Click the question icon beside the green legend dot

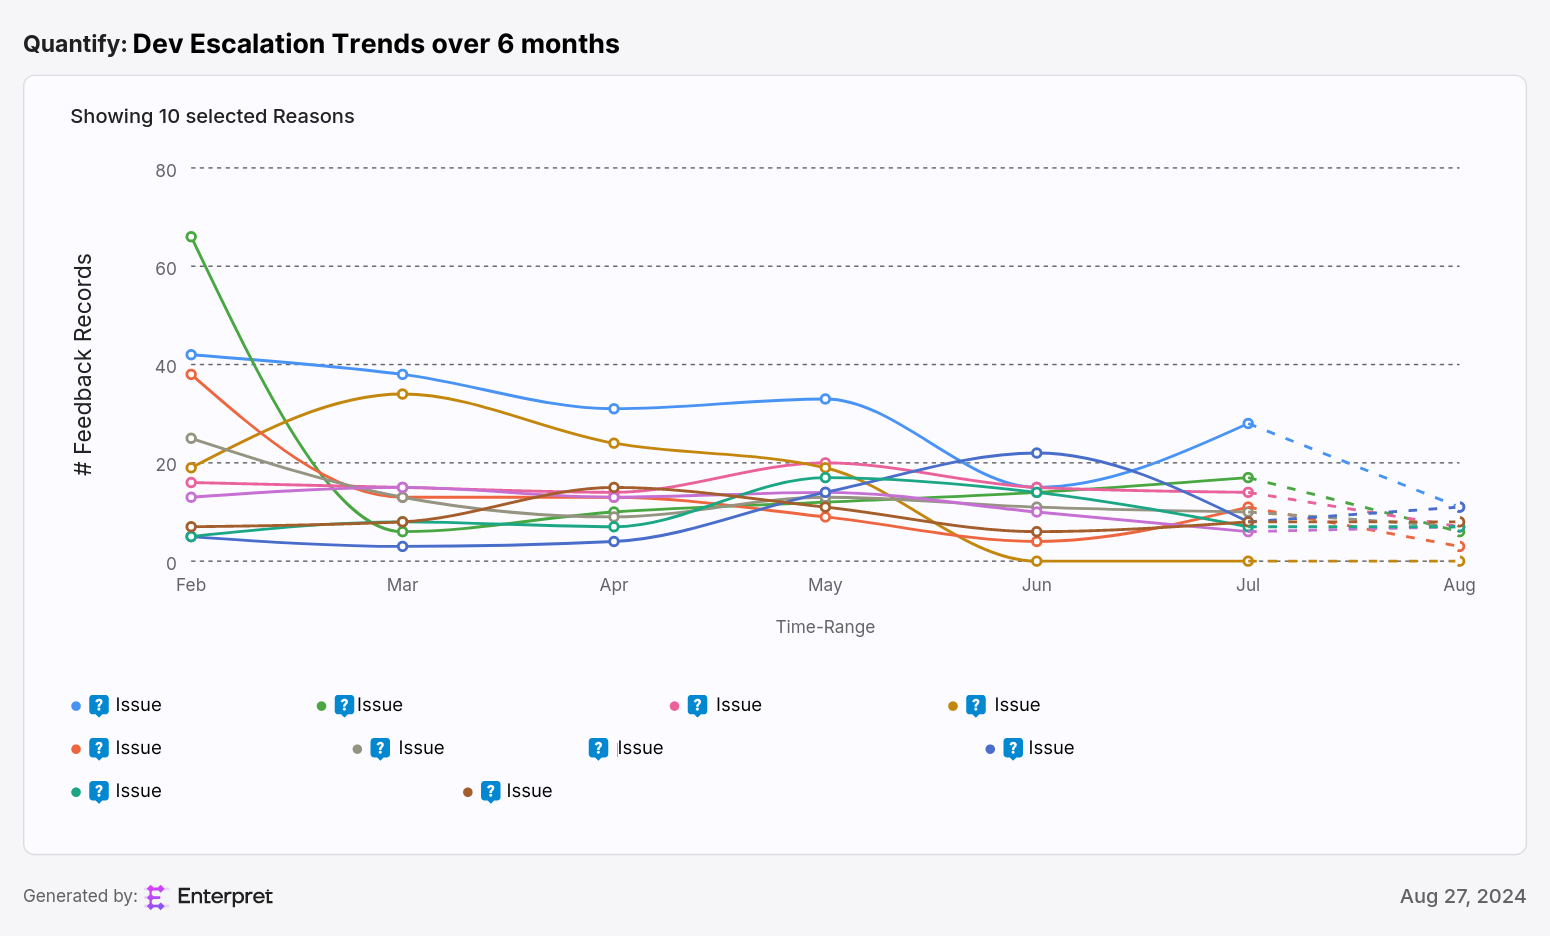(x=344, y=706)
